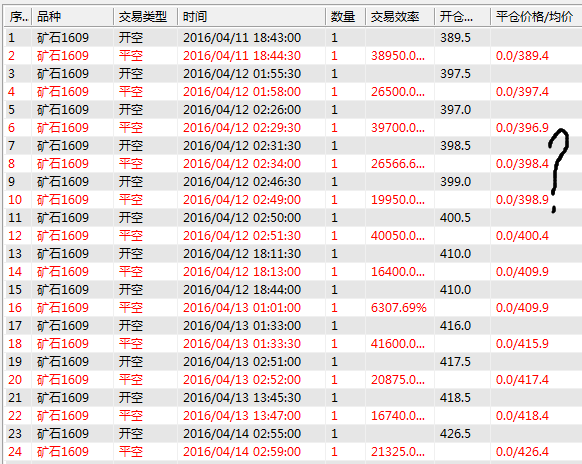This screenshot has width=582, height=464.
Task: Click close price 0.0/417.4
Action: (x=522, y=380)
